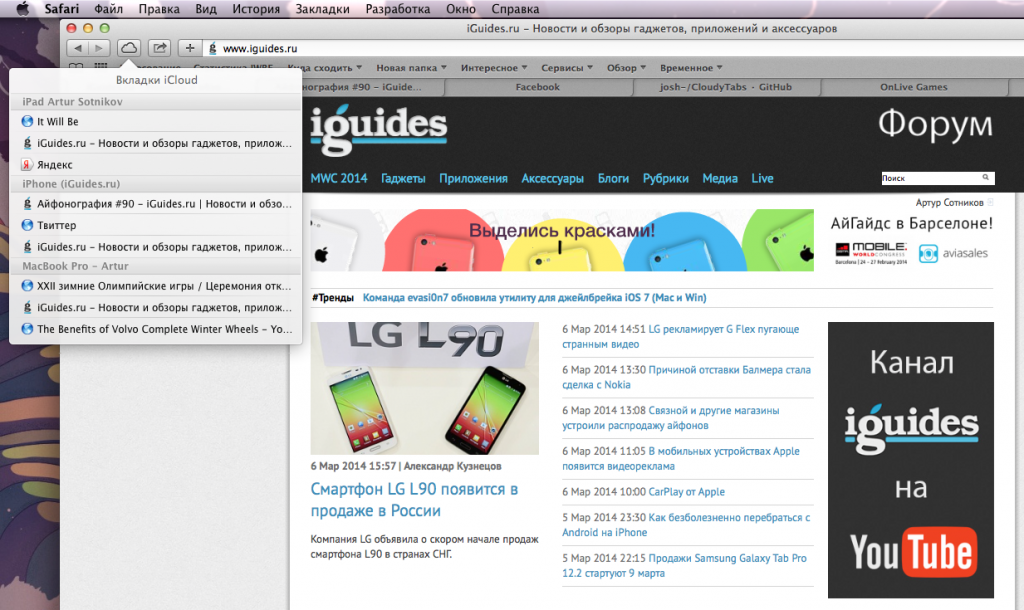The image size is (1024, 610).
Task: Expand the Новая папка bookmarks folder
Action: pos(411,67)
